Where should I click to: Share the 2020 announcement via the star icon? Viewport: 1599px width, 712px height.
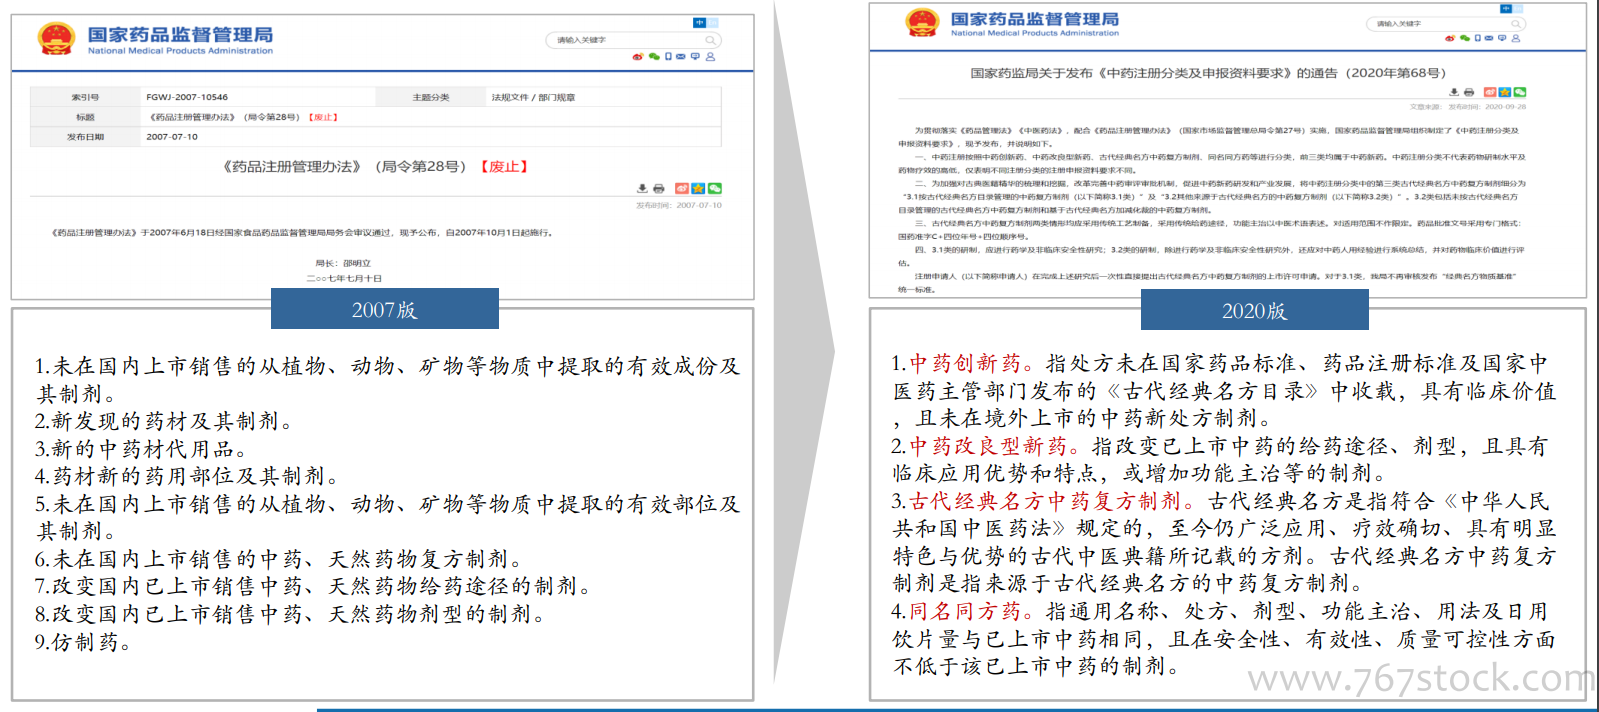[x=1505, y=92]
